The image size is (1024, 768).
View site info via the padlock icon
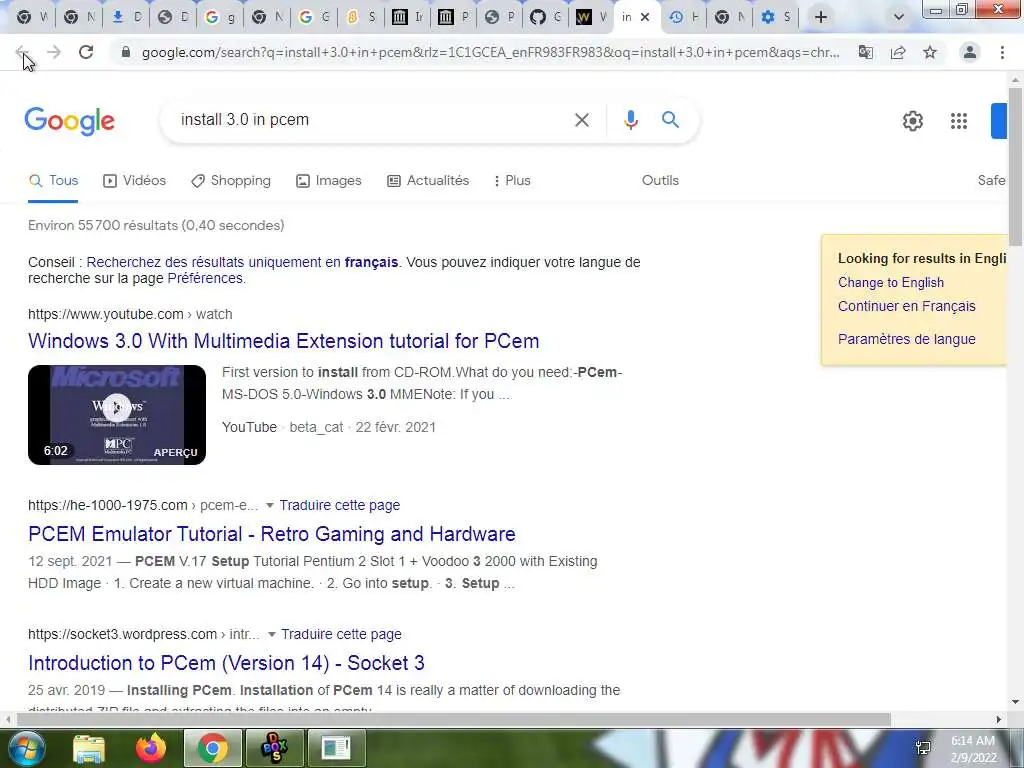pos(126,52)
